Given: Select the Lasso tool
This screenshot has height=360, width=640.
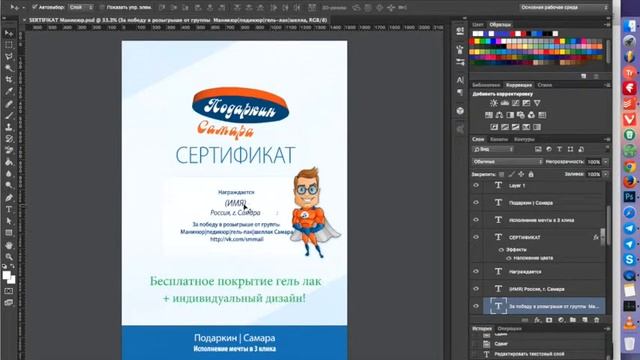Looking at the screenshot, I should pyautogui.click(x=9, y=56).
